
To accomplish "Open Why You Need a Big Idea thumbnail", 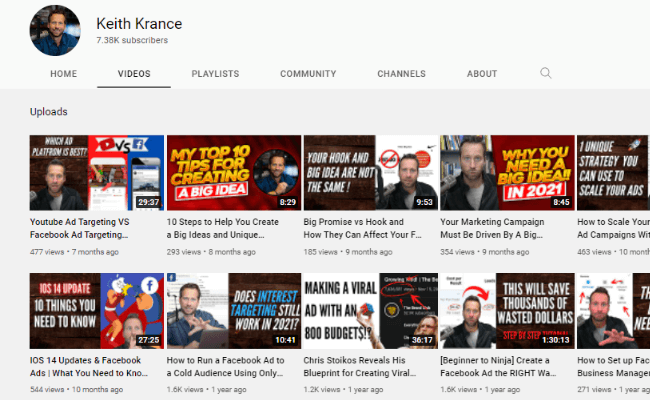I will tap(507, 172).
